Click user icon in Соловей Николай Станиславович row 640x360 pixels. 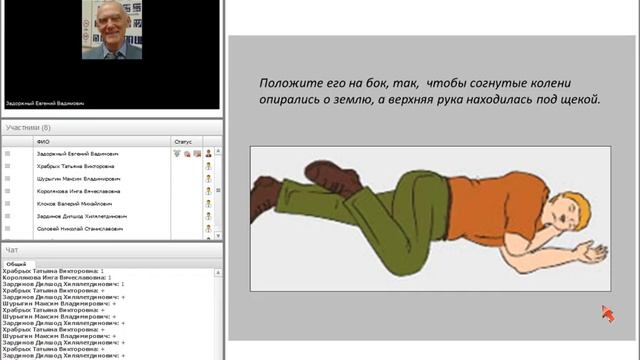pos(208,229)
